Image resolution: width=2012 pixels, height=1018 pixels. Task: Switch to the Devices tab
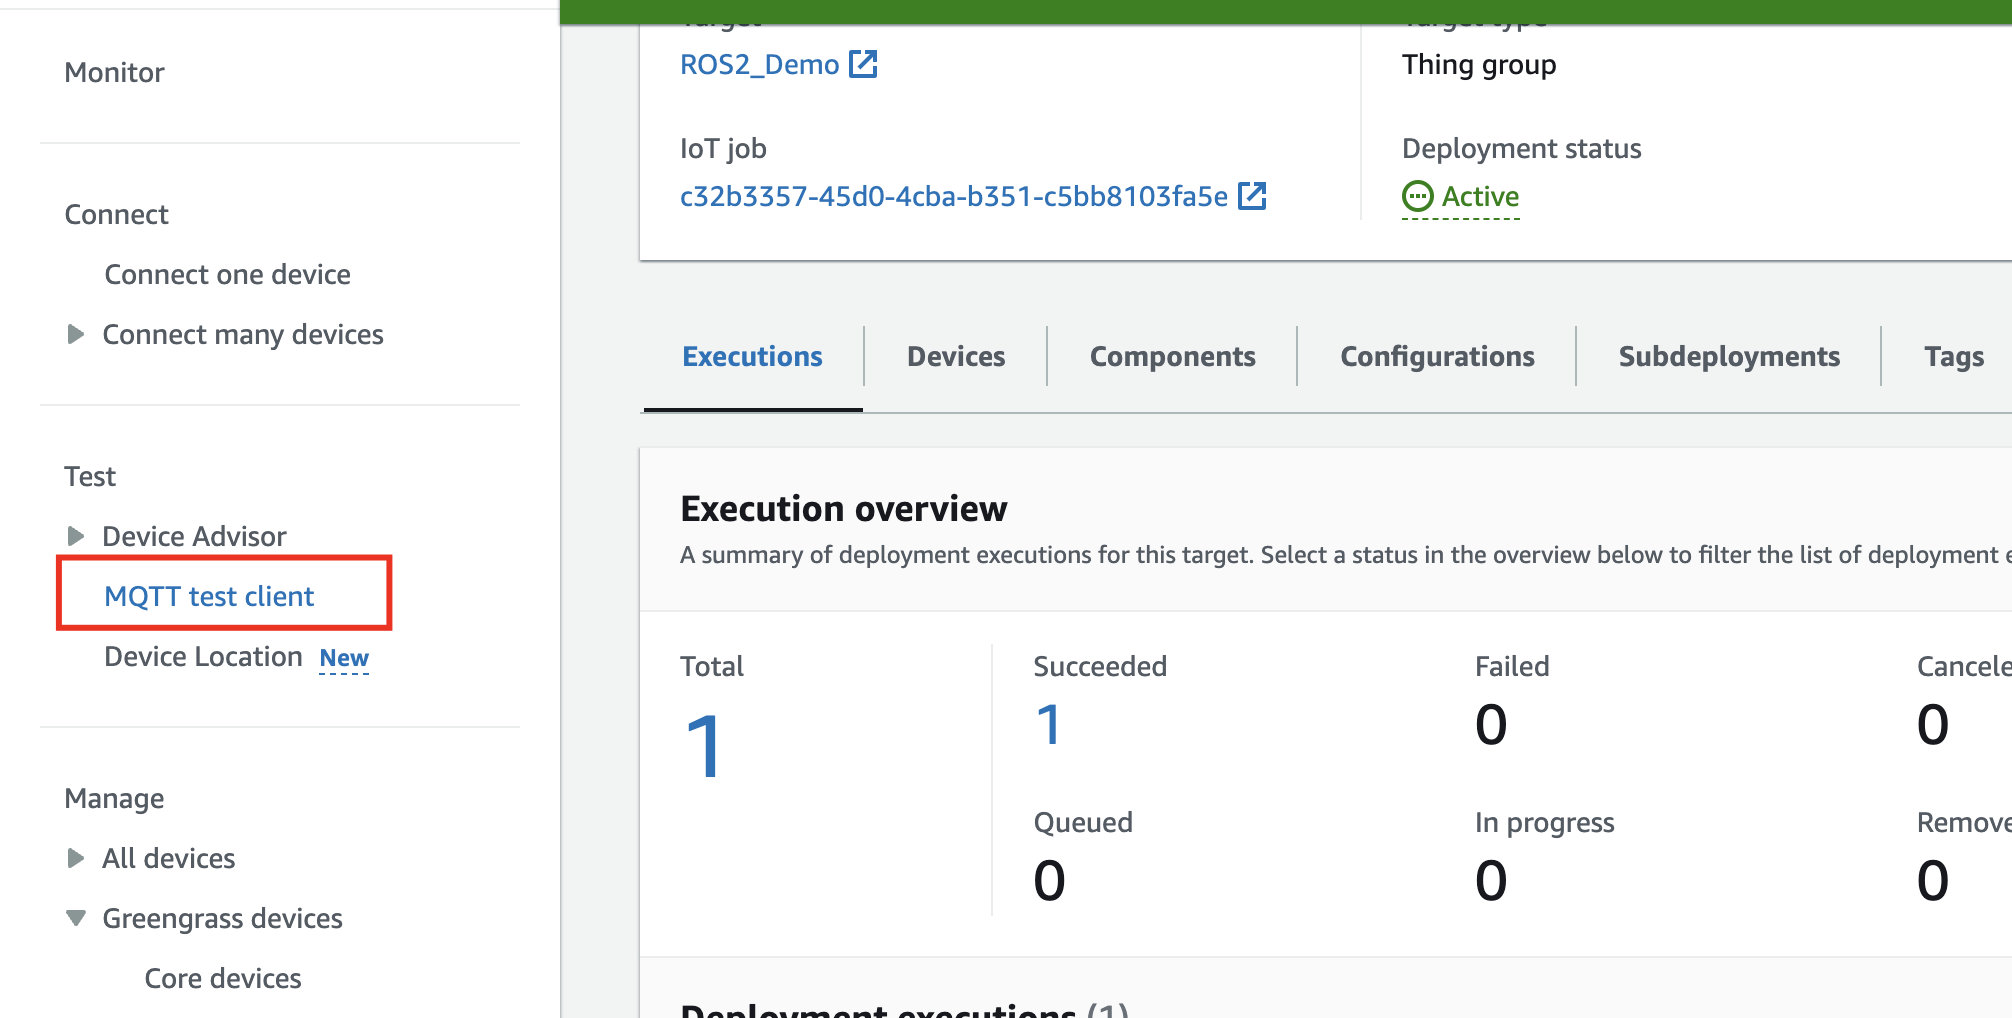point(955,356)
